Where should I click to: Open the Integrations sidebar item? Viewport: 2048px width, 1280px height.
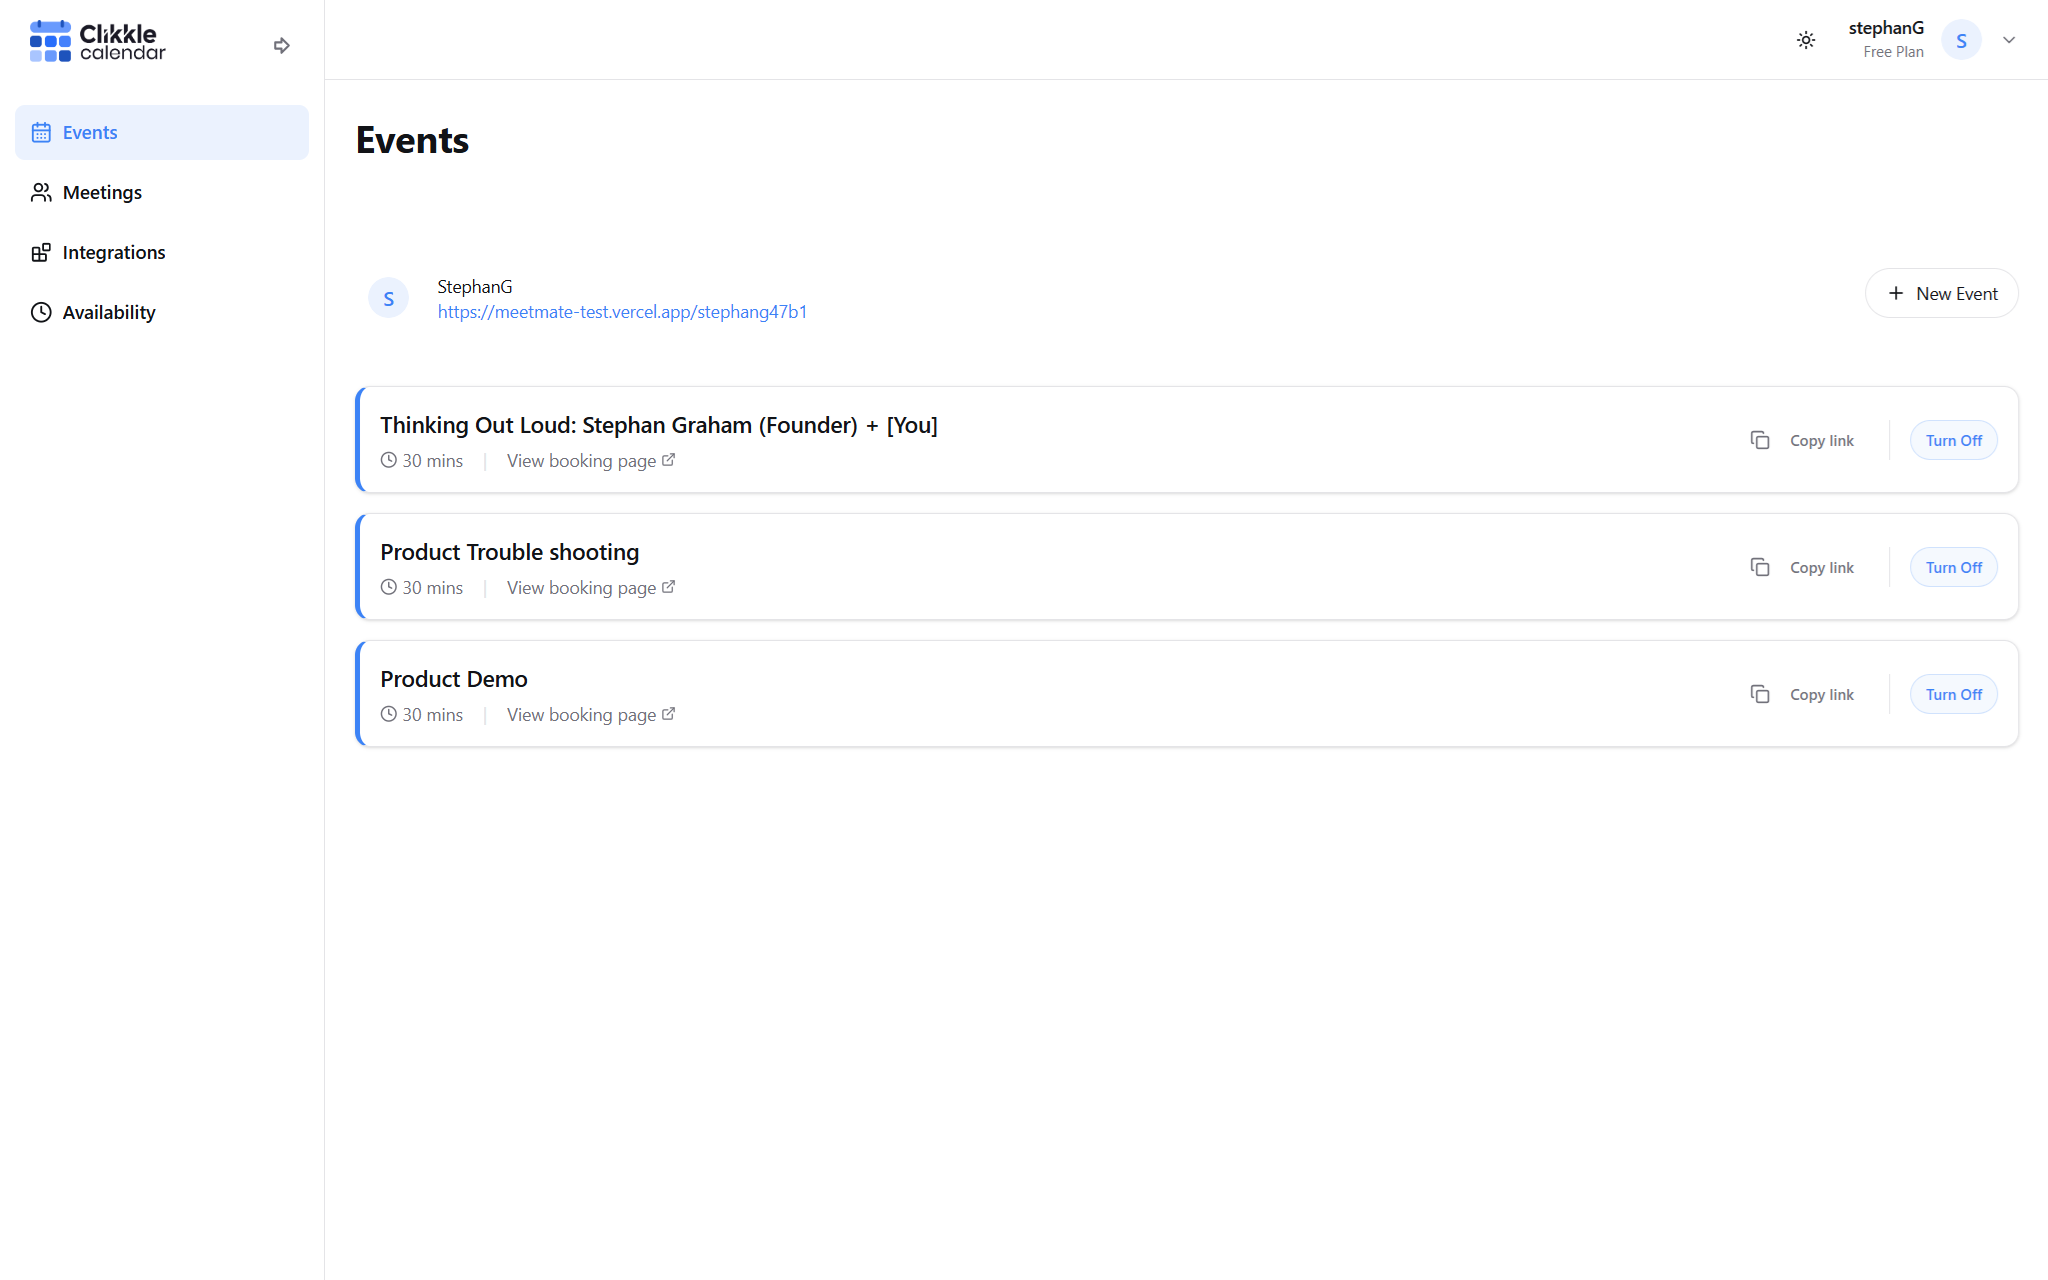pos(113,252)
